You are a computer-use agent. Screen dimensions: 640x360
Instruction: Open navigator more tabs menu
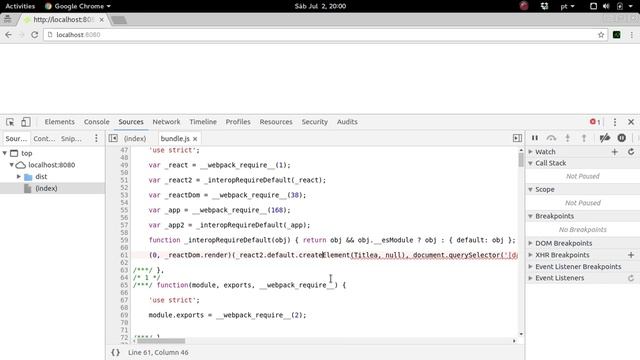pos(96,138)
